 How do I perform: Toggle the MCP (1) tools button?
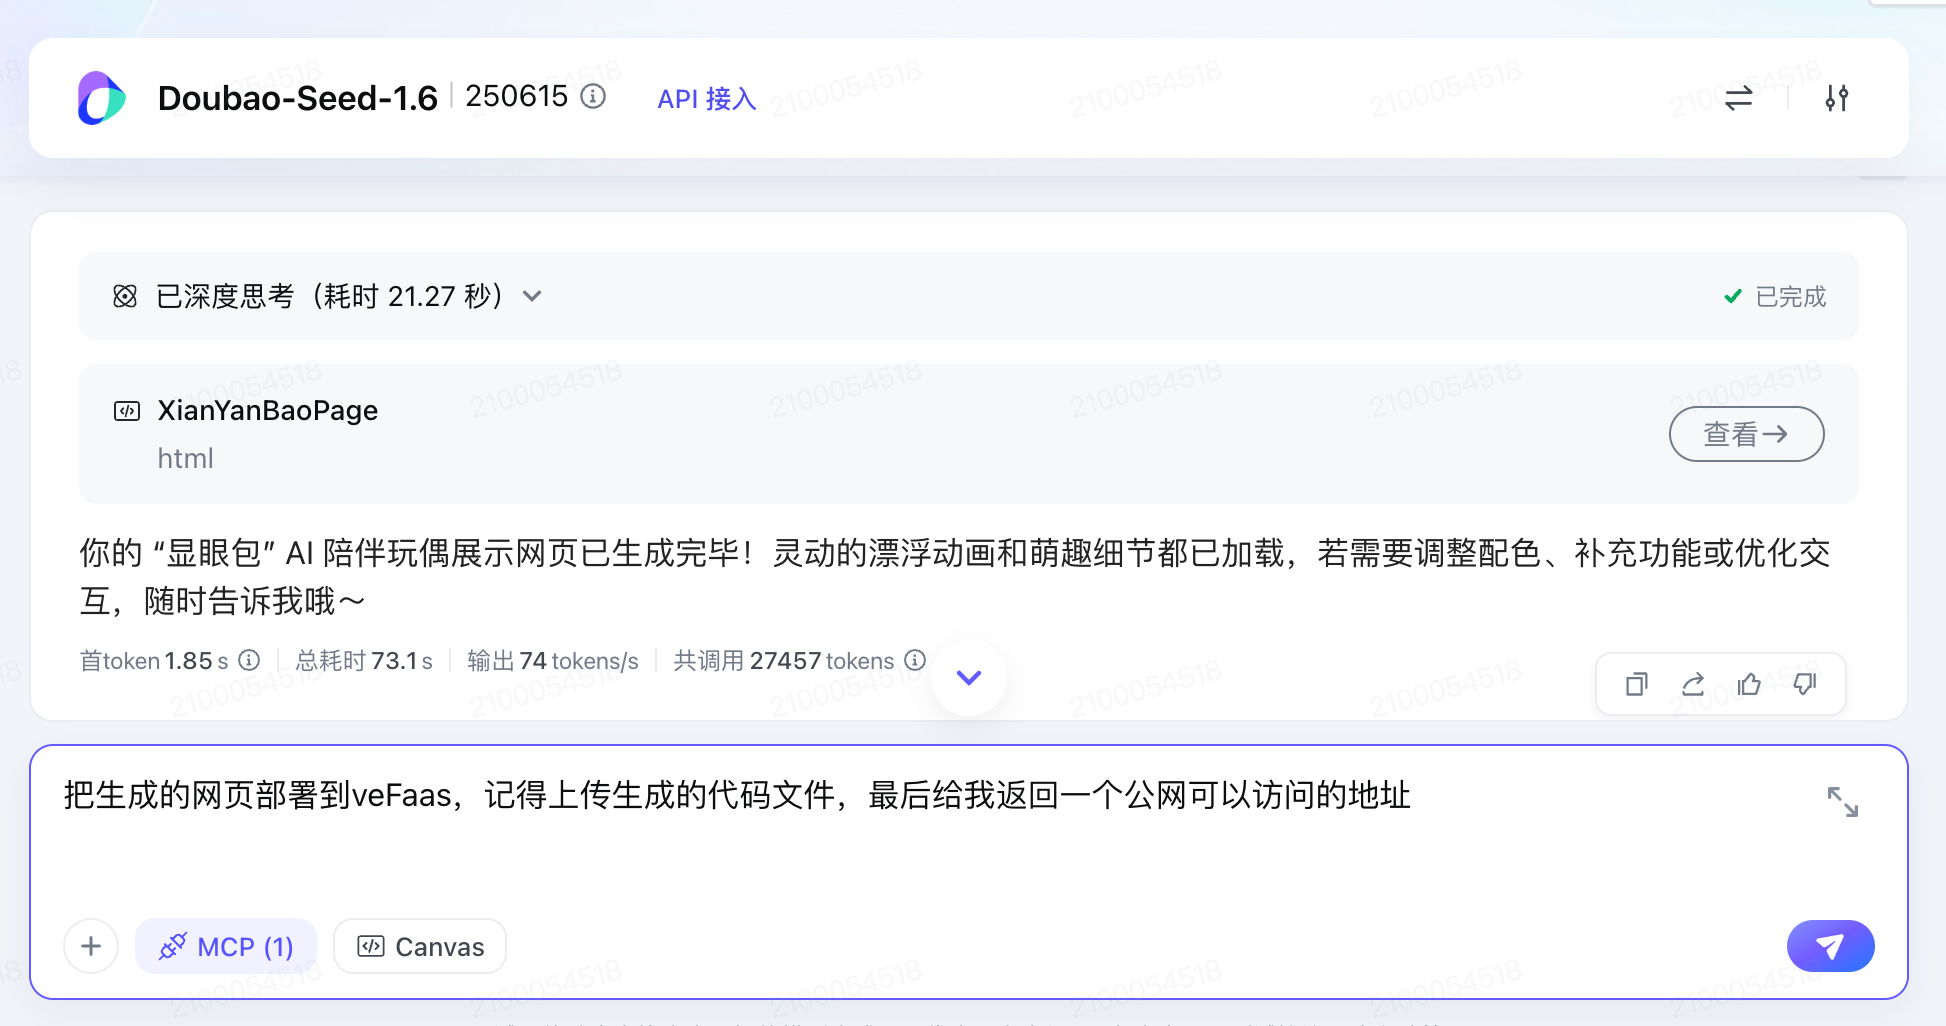click(226, 946)
